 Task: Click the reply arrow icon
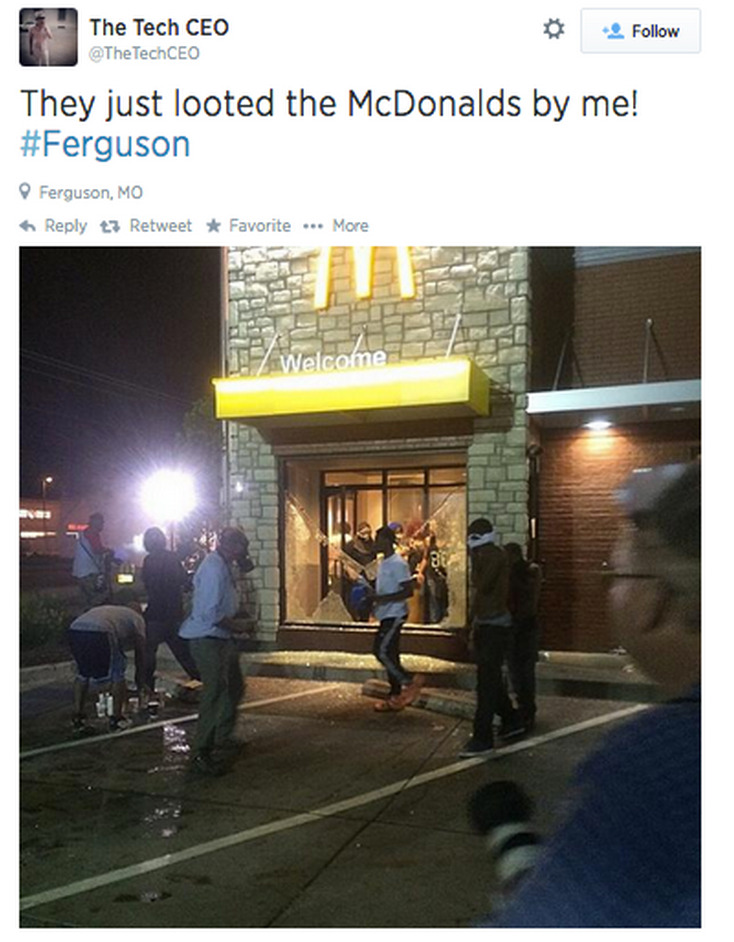(28, 226)
